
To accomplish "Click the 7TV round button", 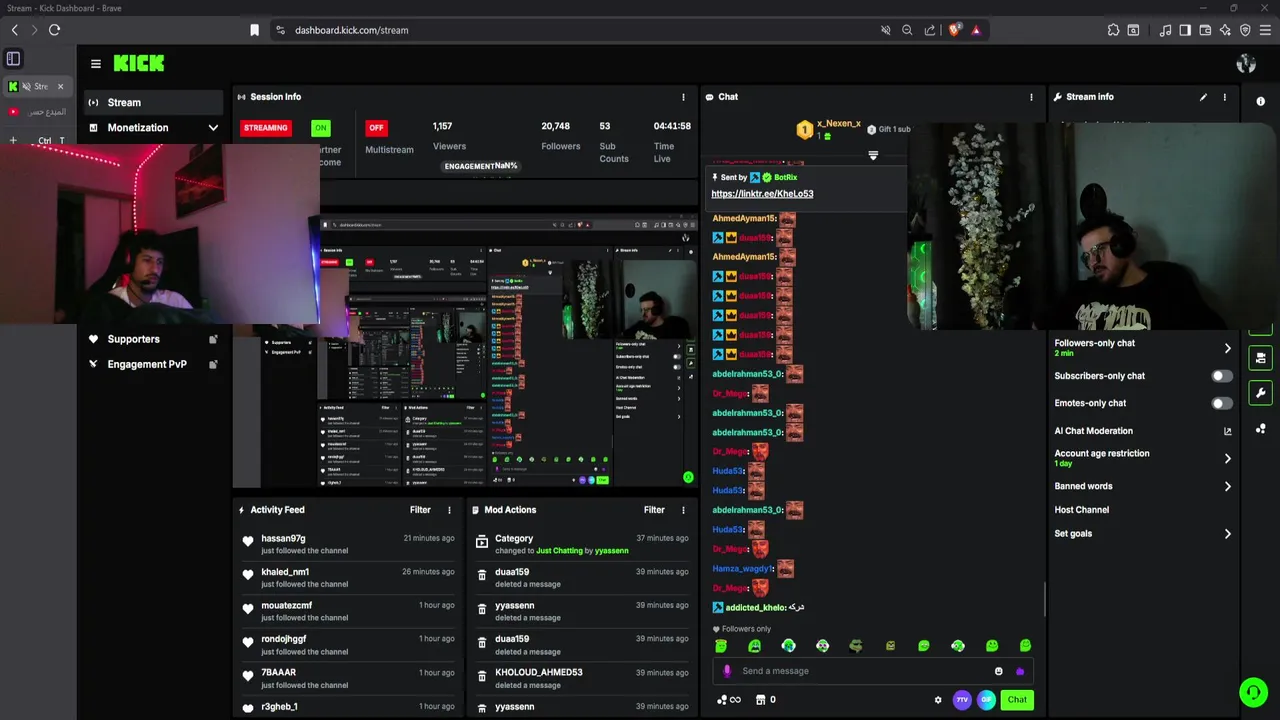I will (962, 700).
